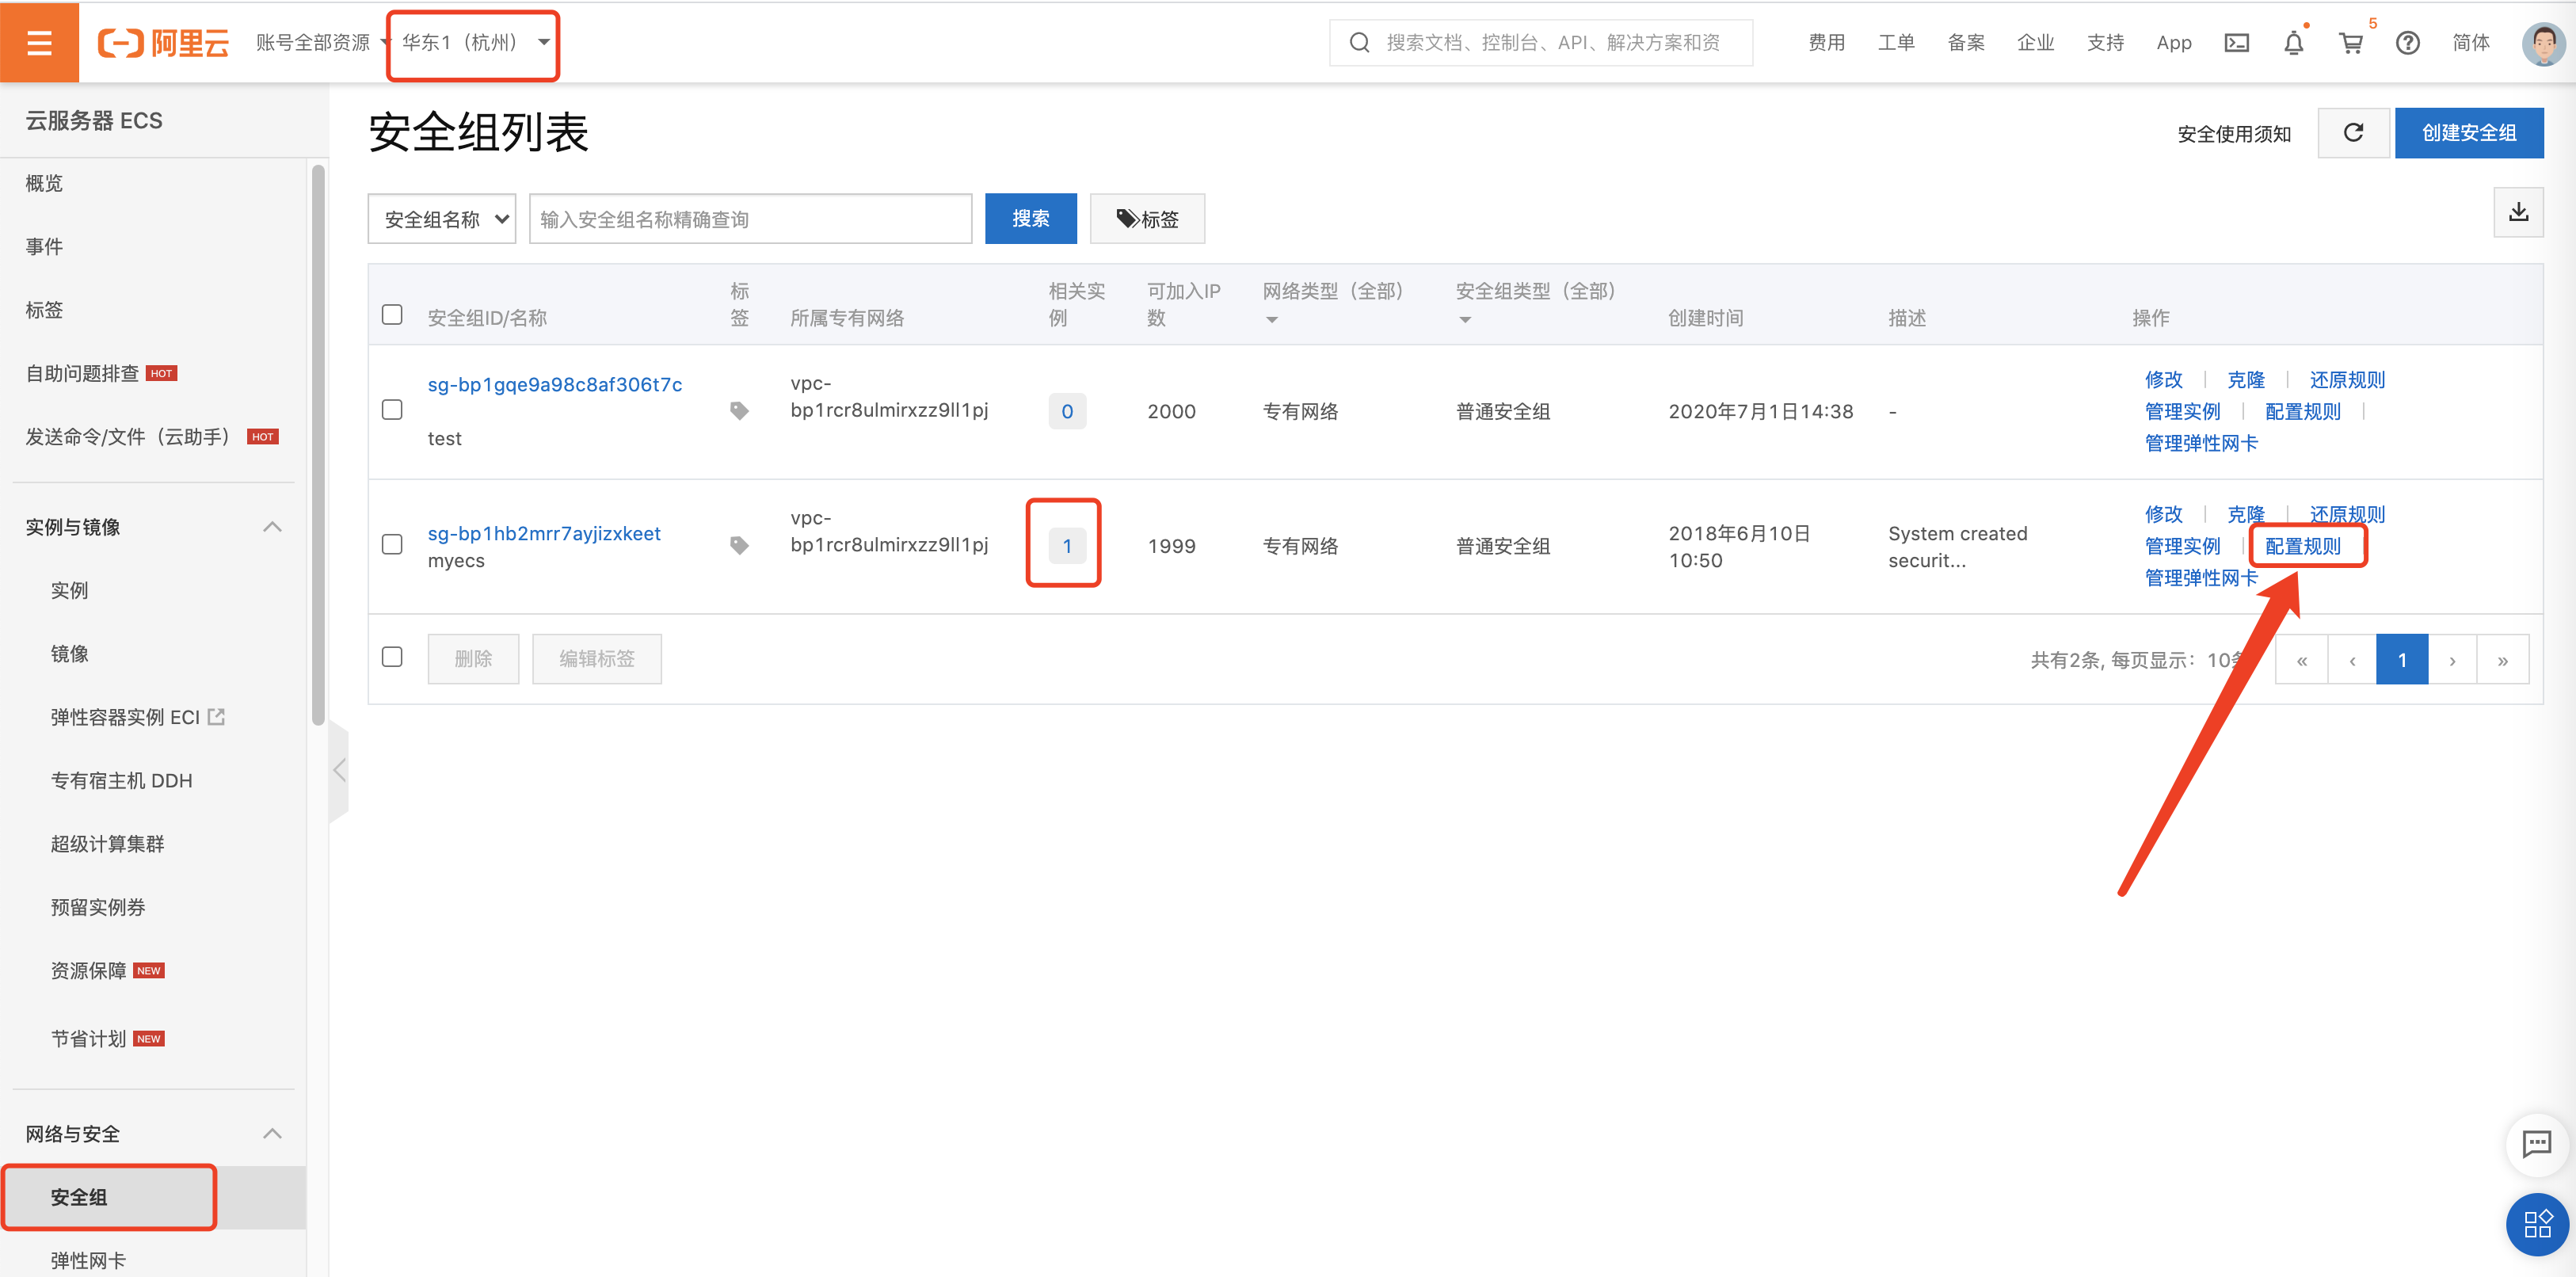
Task: Click the refresh icon next to 安全使用须知
Action: [2353, 135]
